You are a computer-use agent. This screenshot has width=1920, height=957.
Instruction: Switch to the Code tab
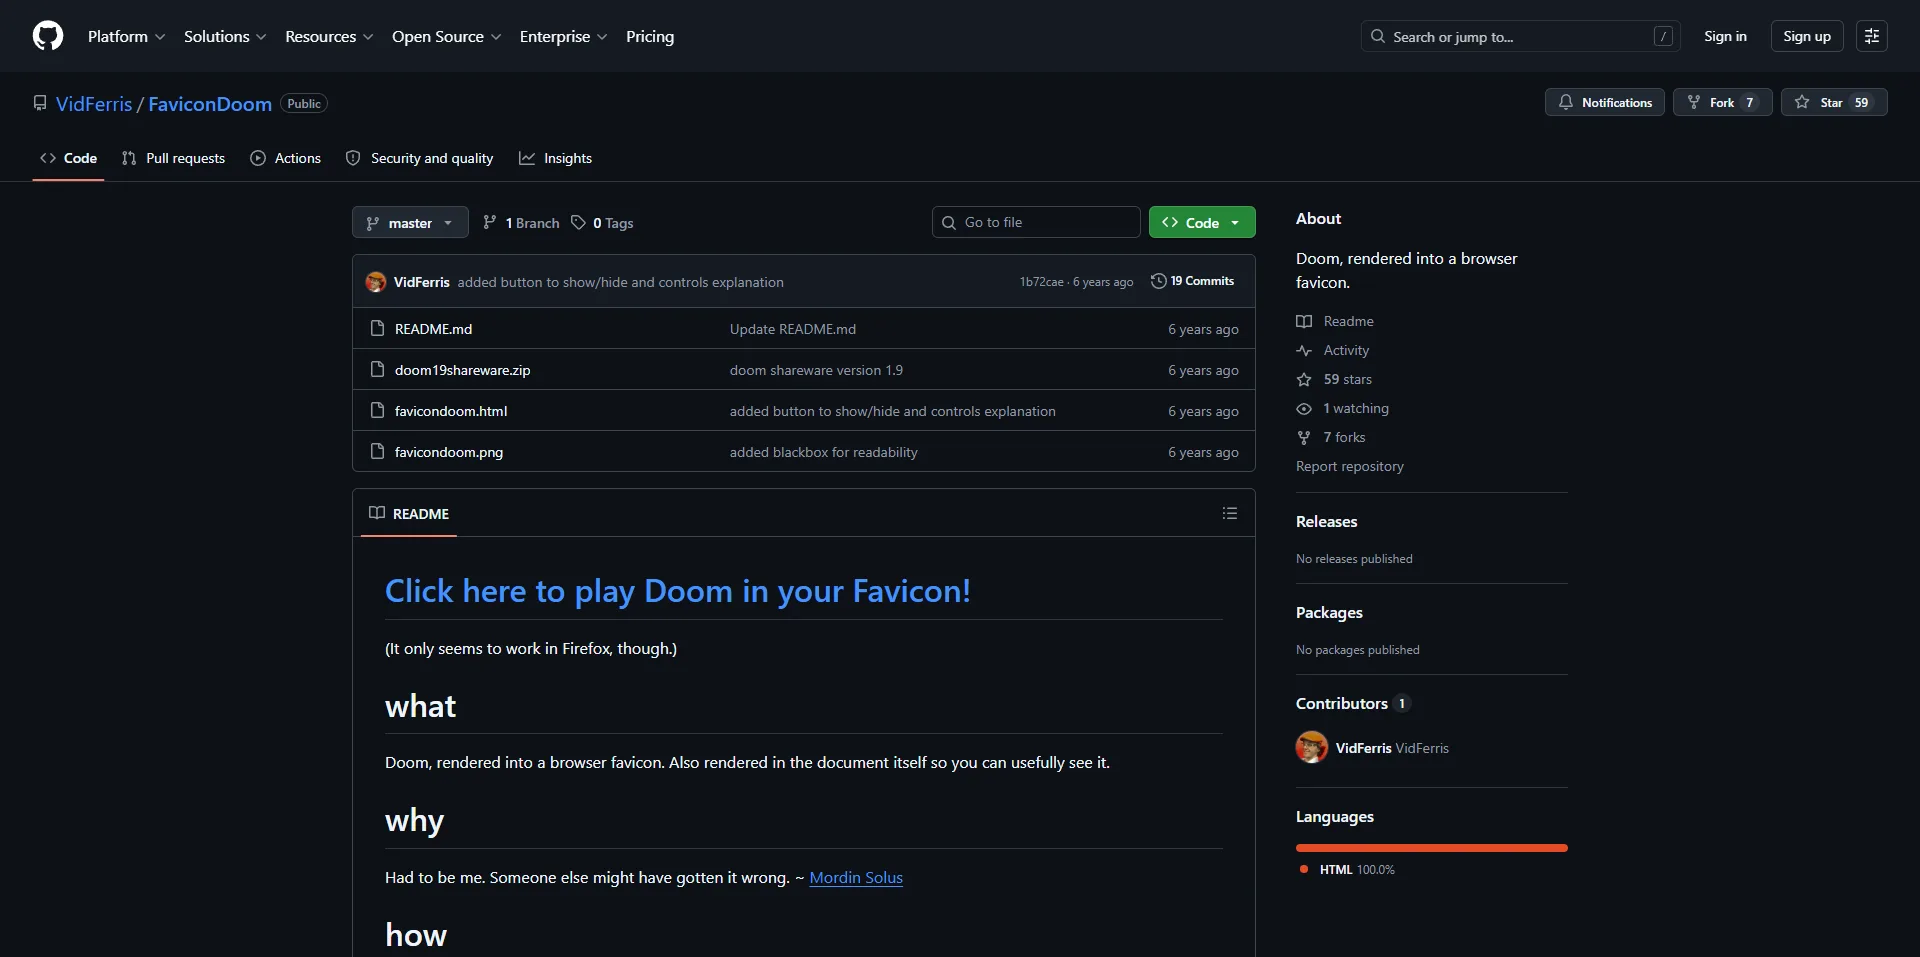68,158
